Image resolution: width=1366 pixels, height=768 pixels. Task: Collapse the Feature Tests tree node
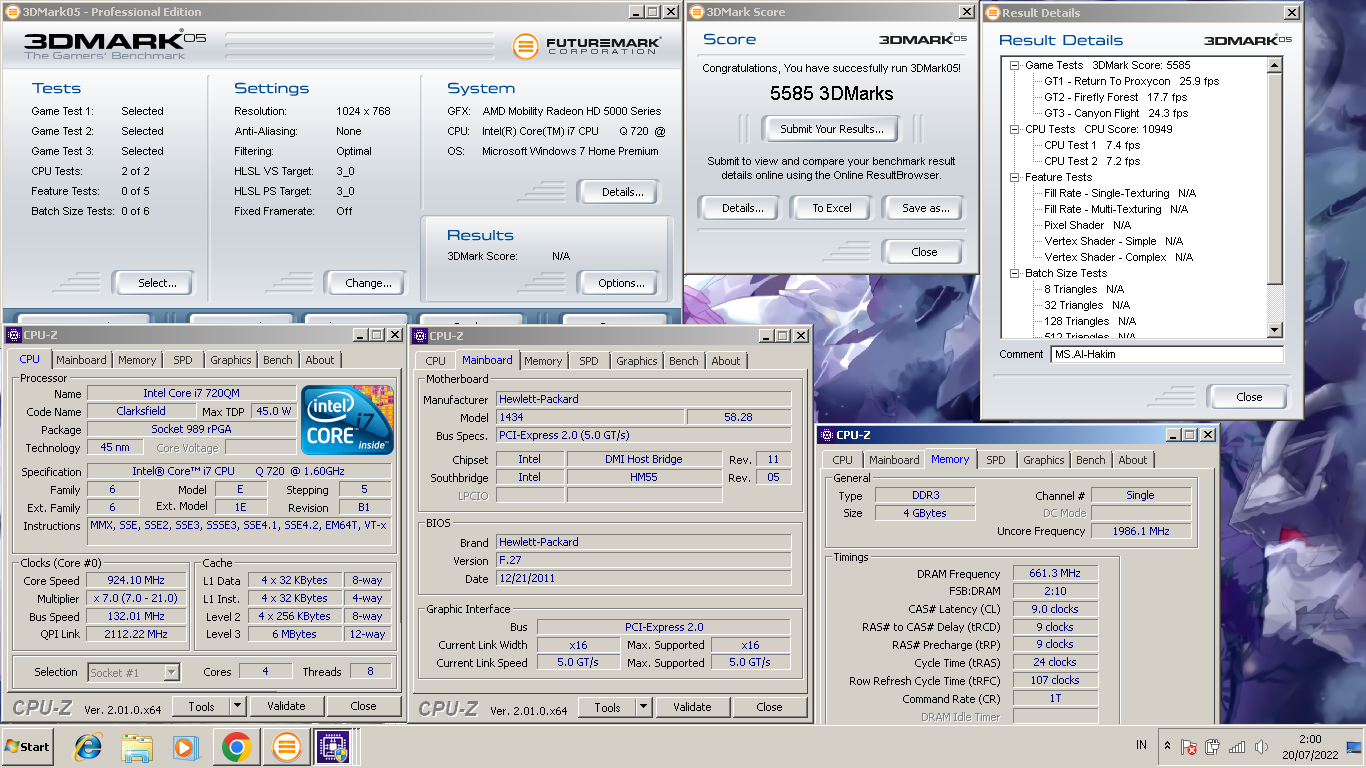(x=1014, y=177)
